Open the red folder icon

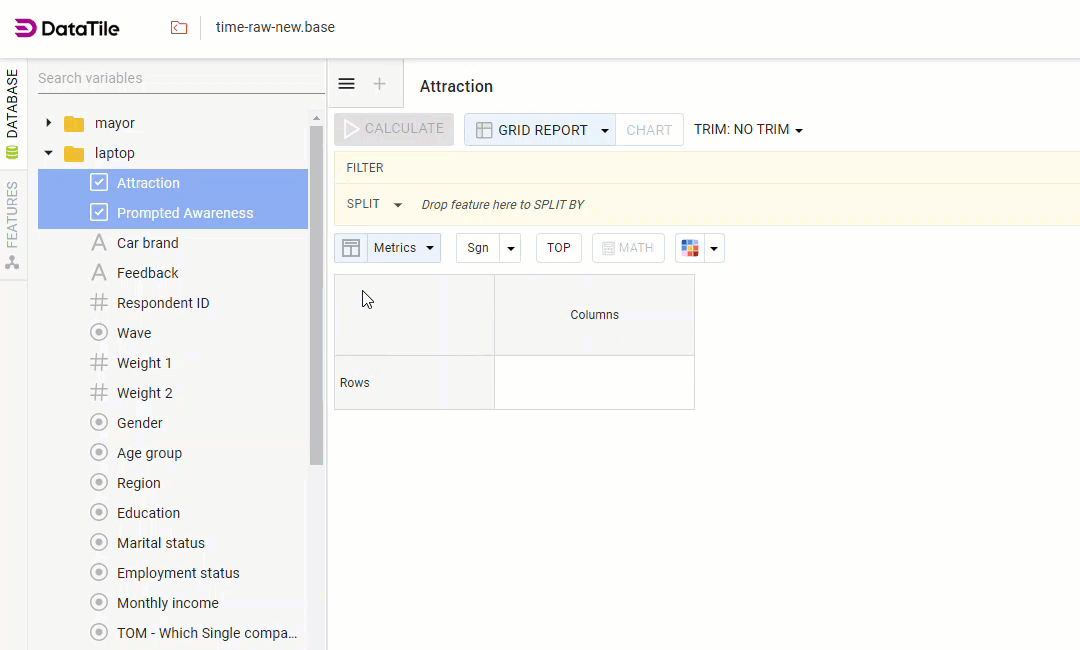(179, 28)
